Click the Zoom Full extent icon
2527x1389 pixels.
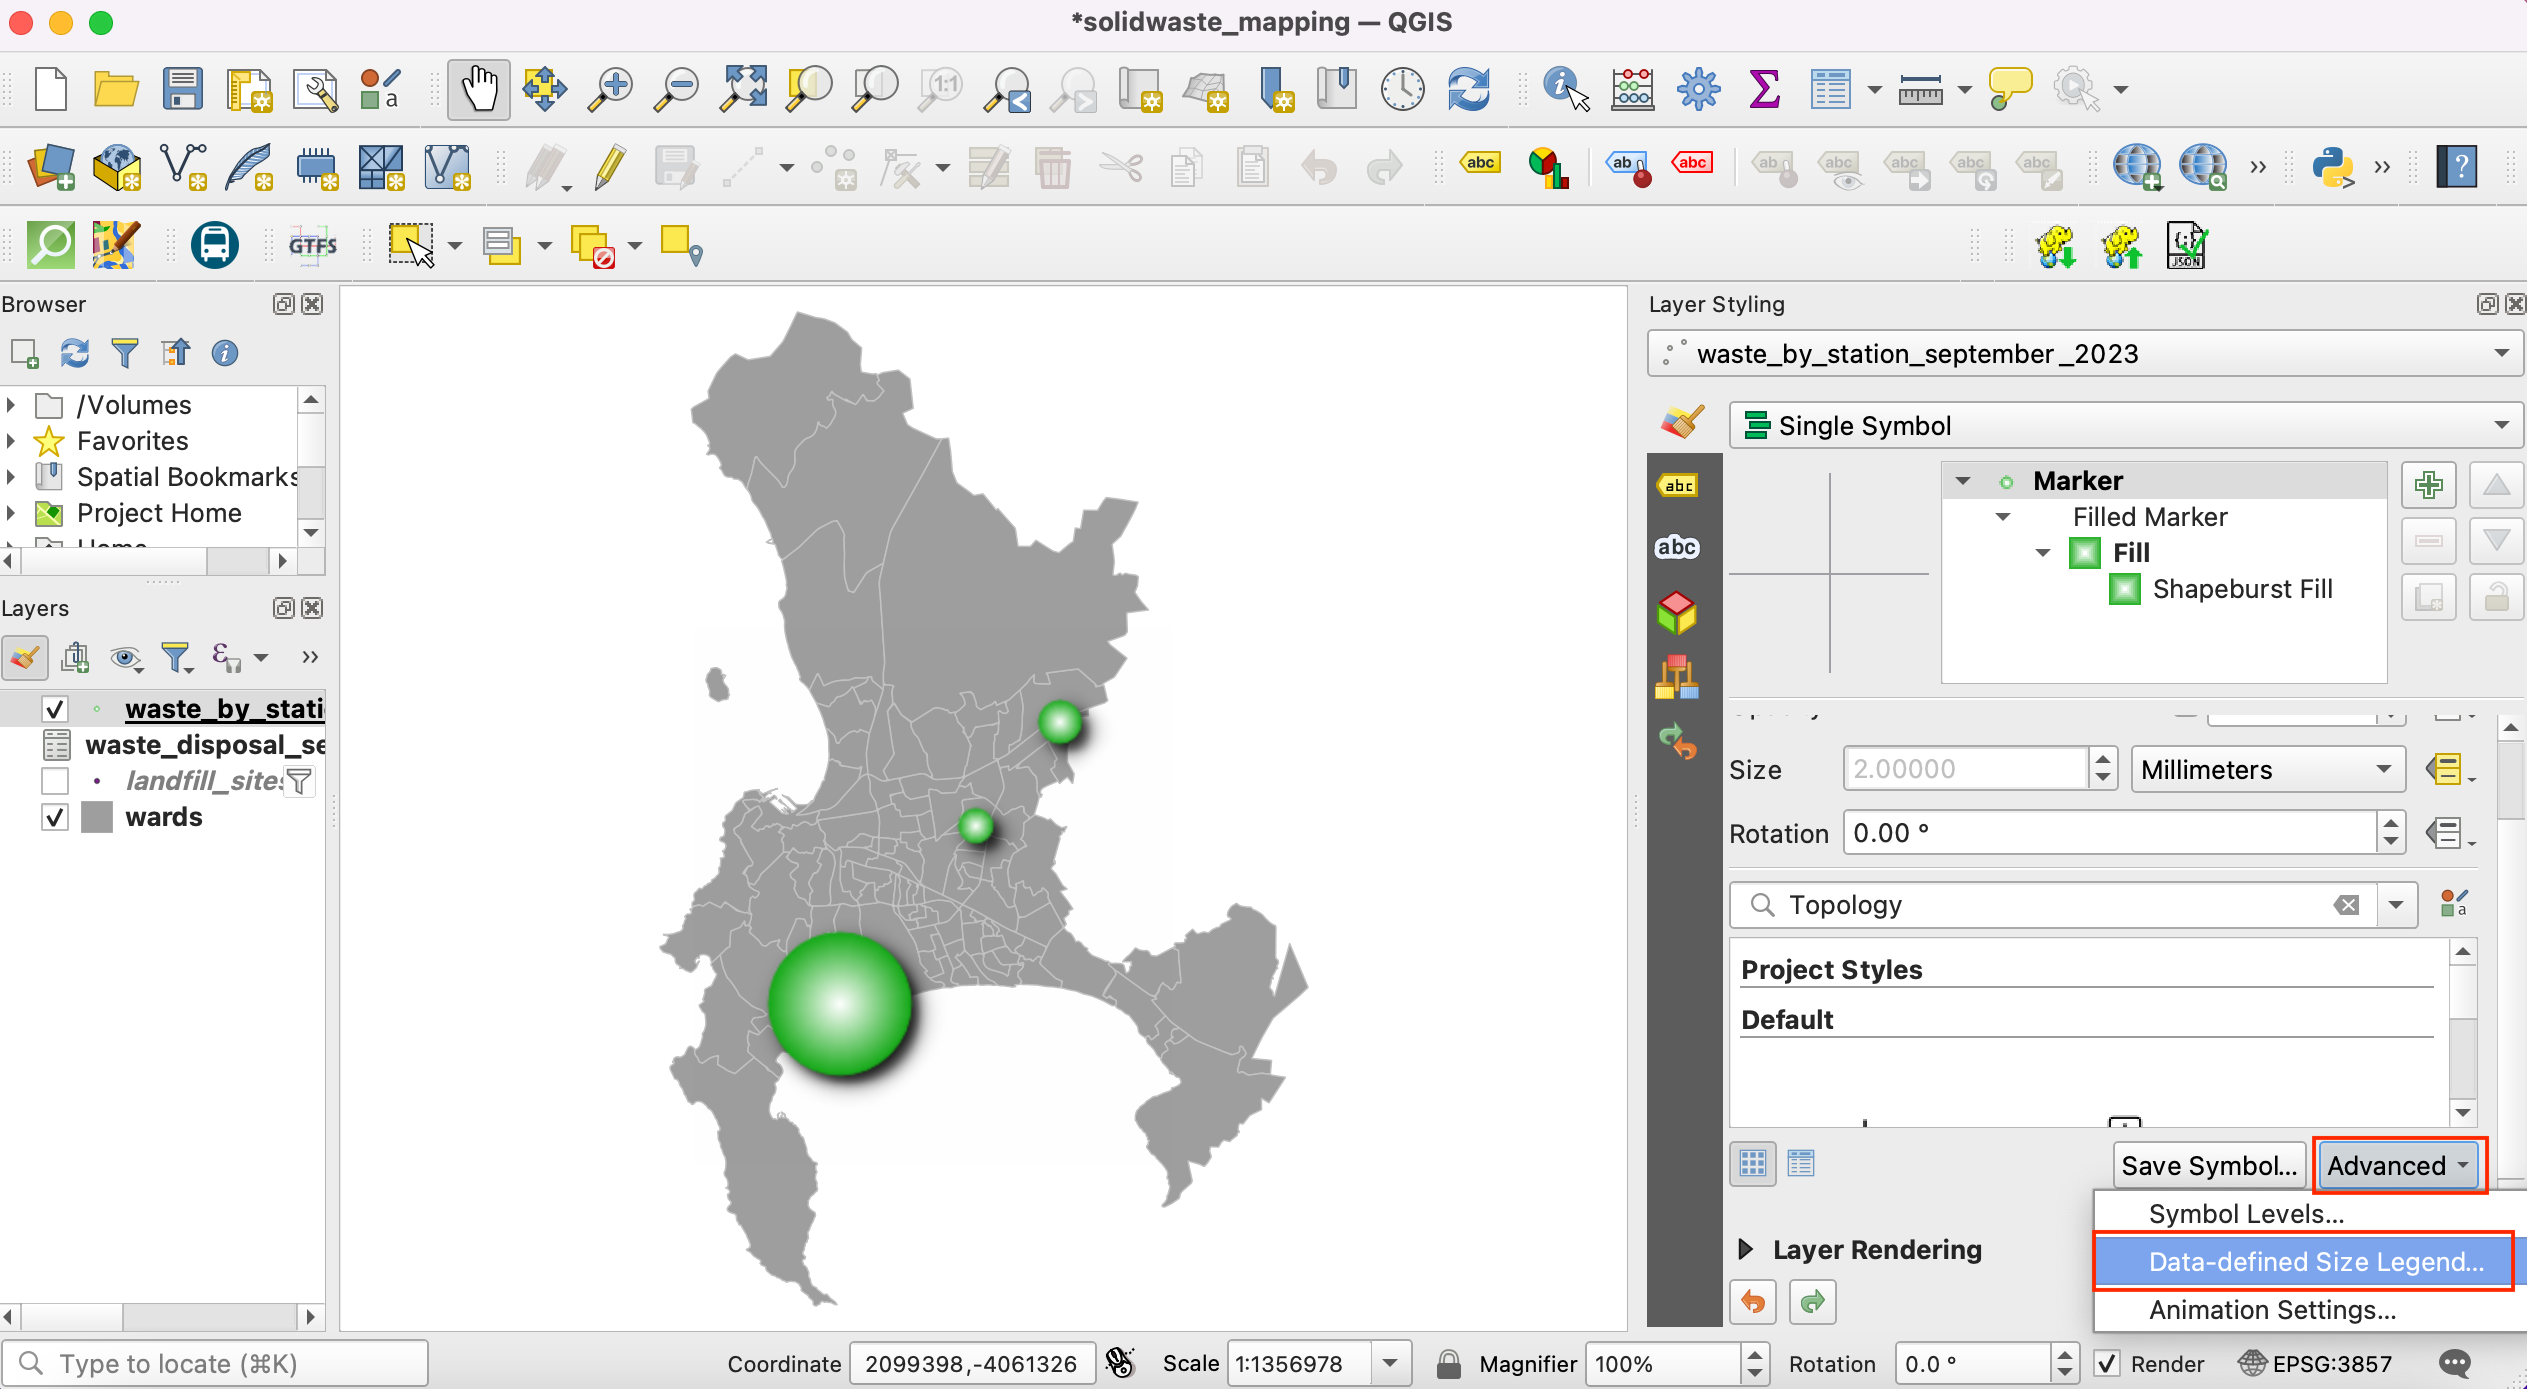coord(744,89)
